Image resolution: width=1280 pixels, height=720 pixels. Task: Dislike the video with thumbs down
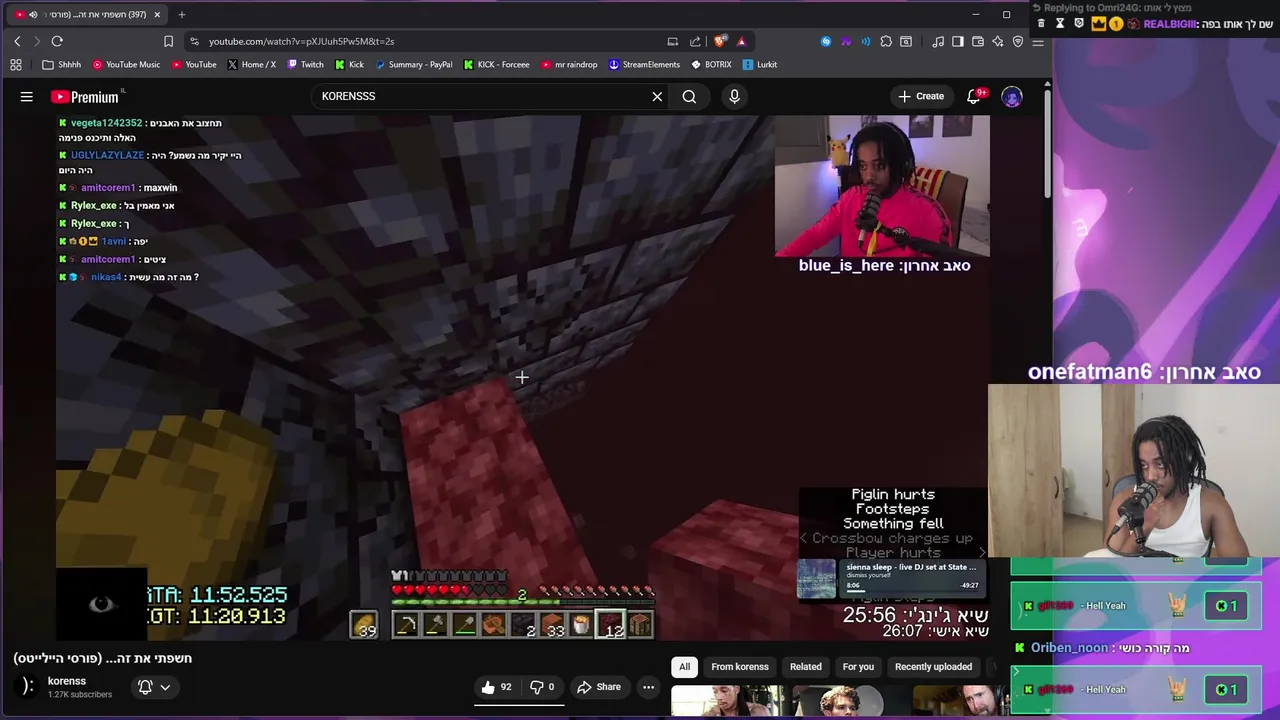point(544,687)
